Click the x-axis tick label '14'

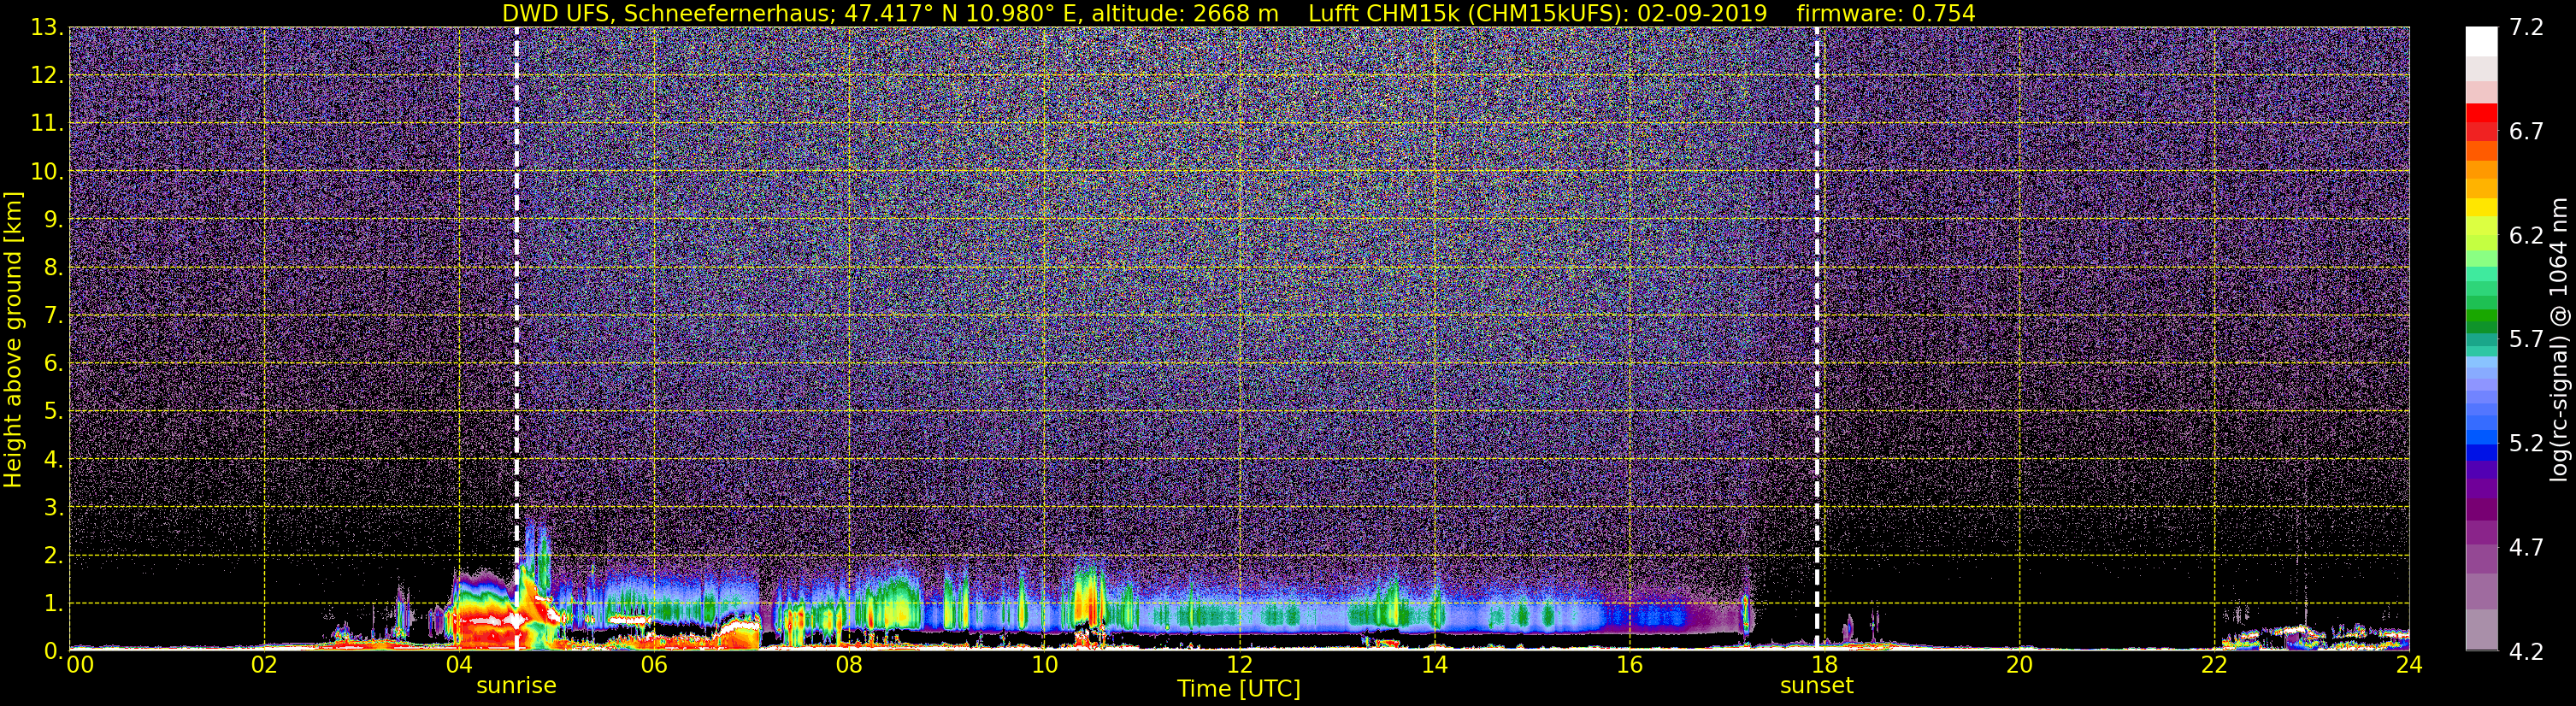click(1434, 666)
